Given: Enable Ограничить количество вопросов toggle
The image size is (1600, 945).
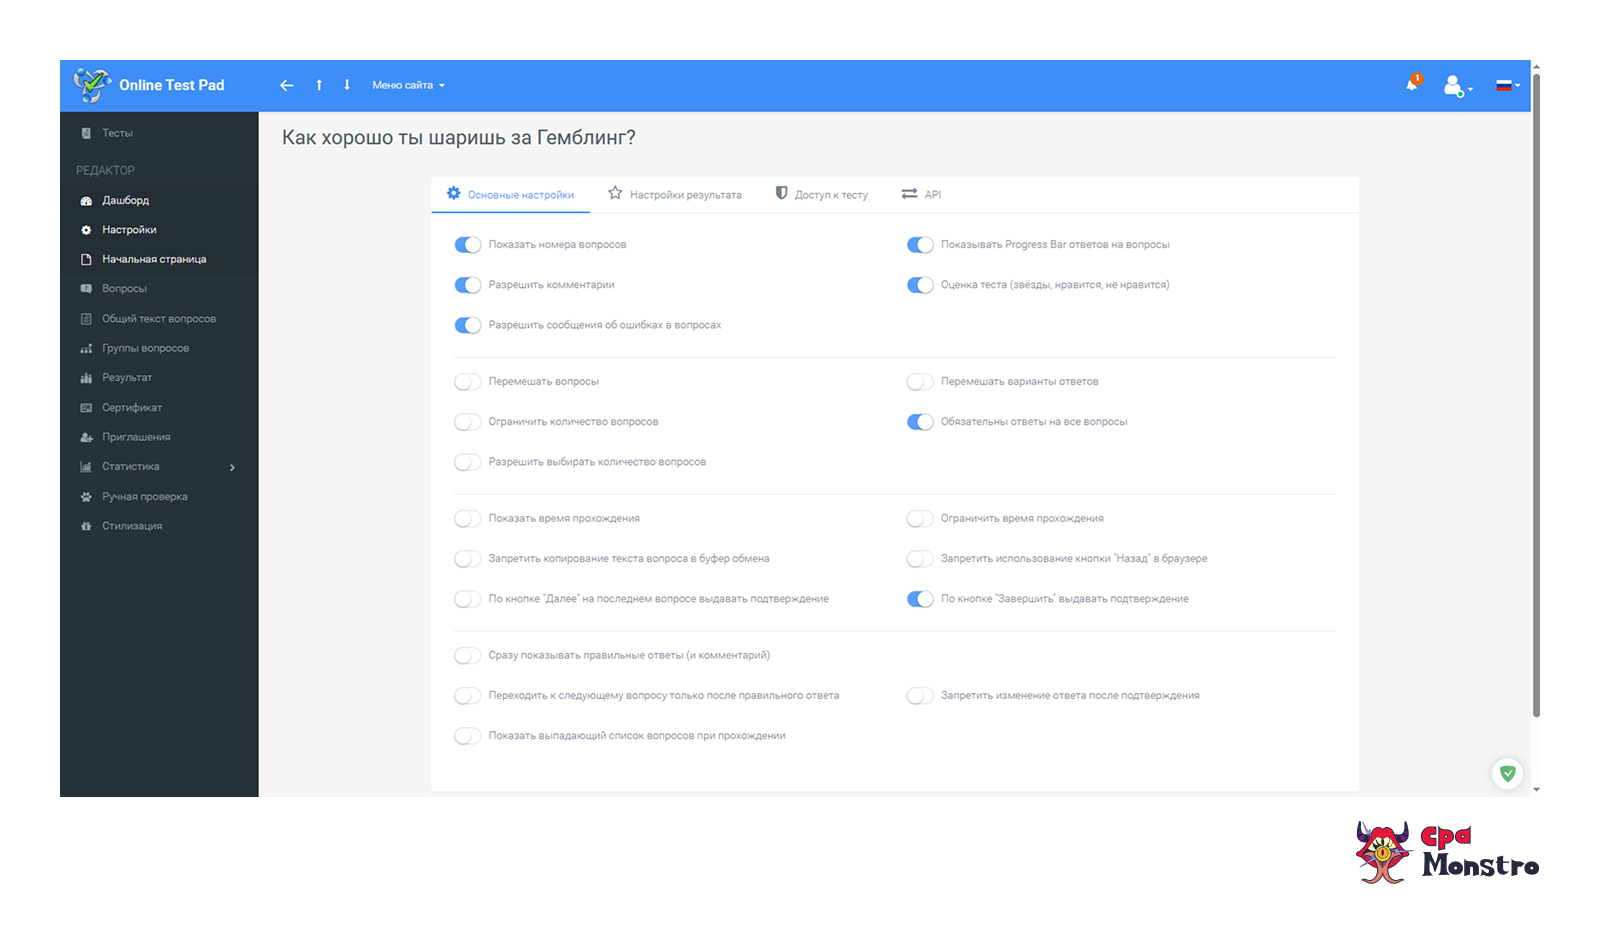Looking at the screenshot, I should pos(468,422).
